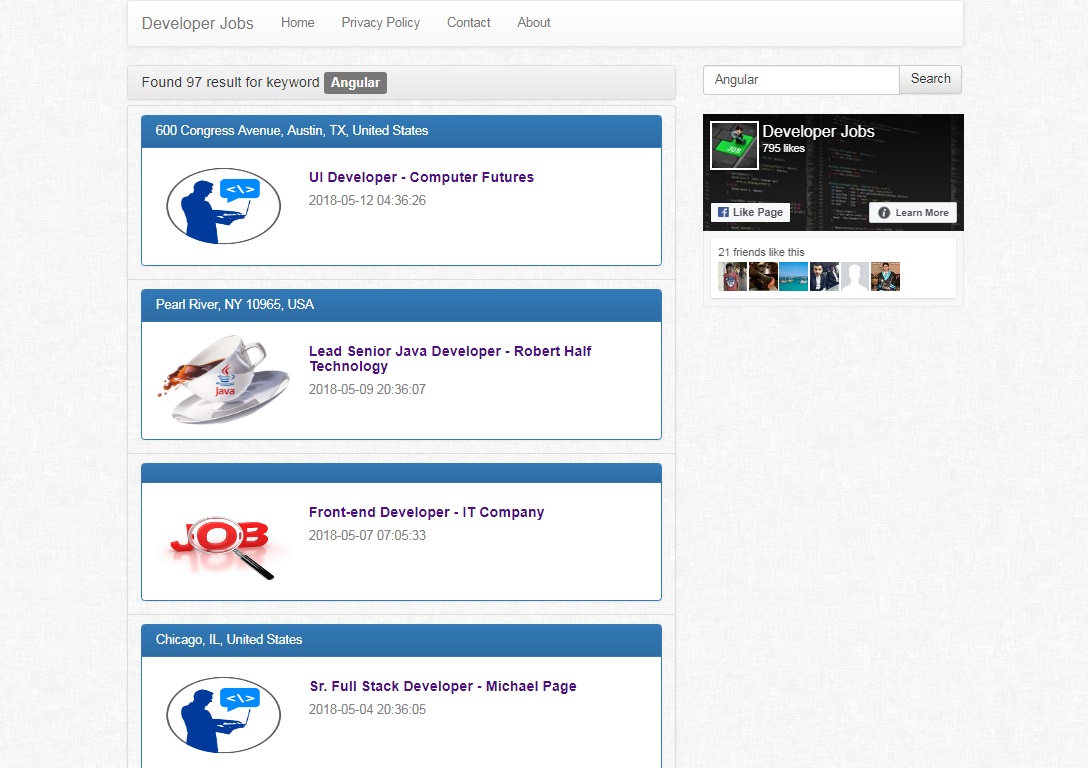Click the last friend avatar
Image resolution: width=1088 pixels, height=768 pixels.
pos(885,276)
